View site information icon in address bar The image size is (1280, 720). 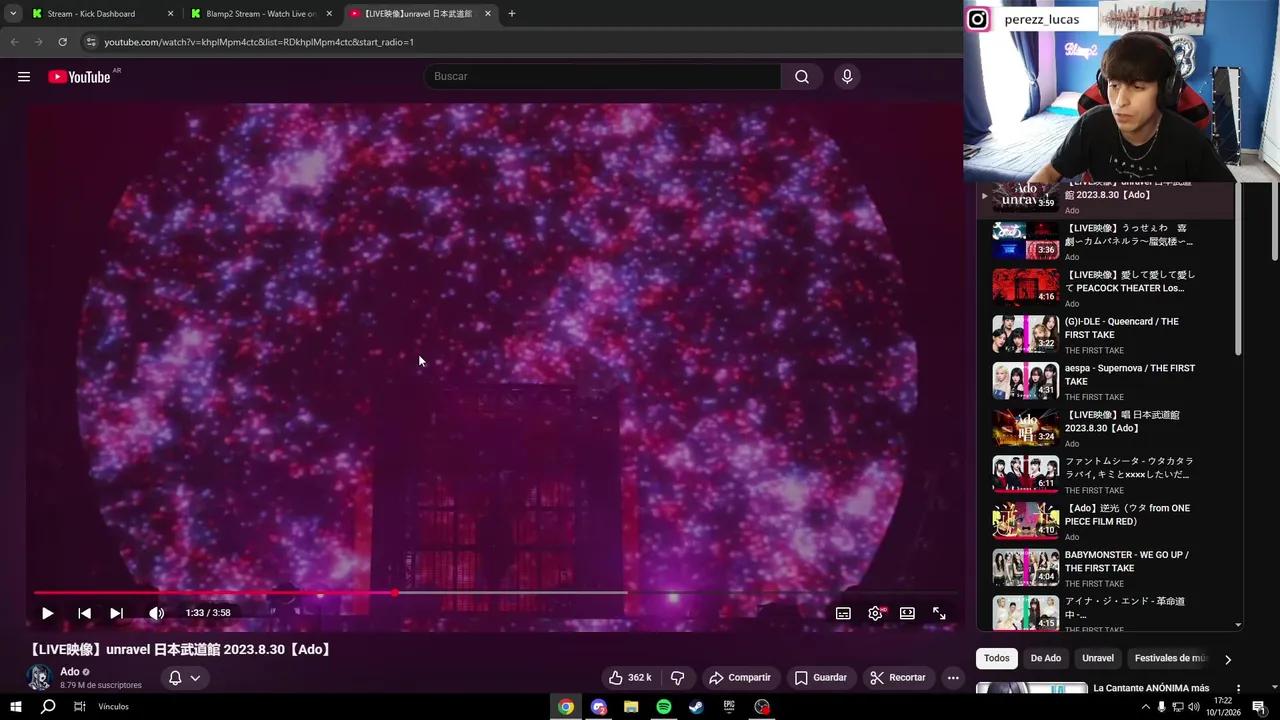[x=90, y=42]
